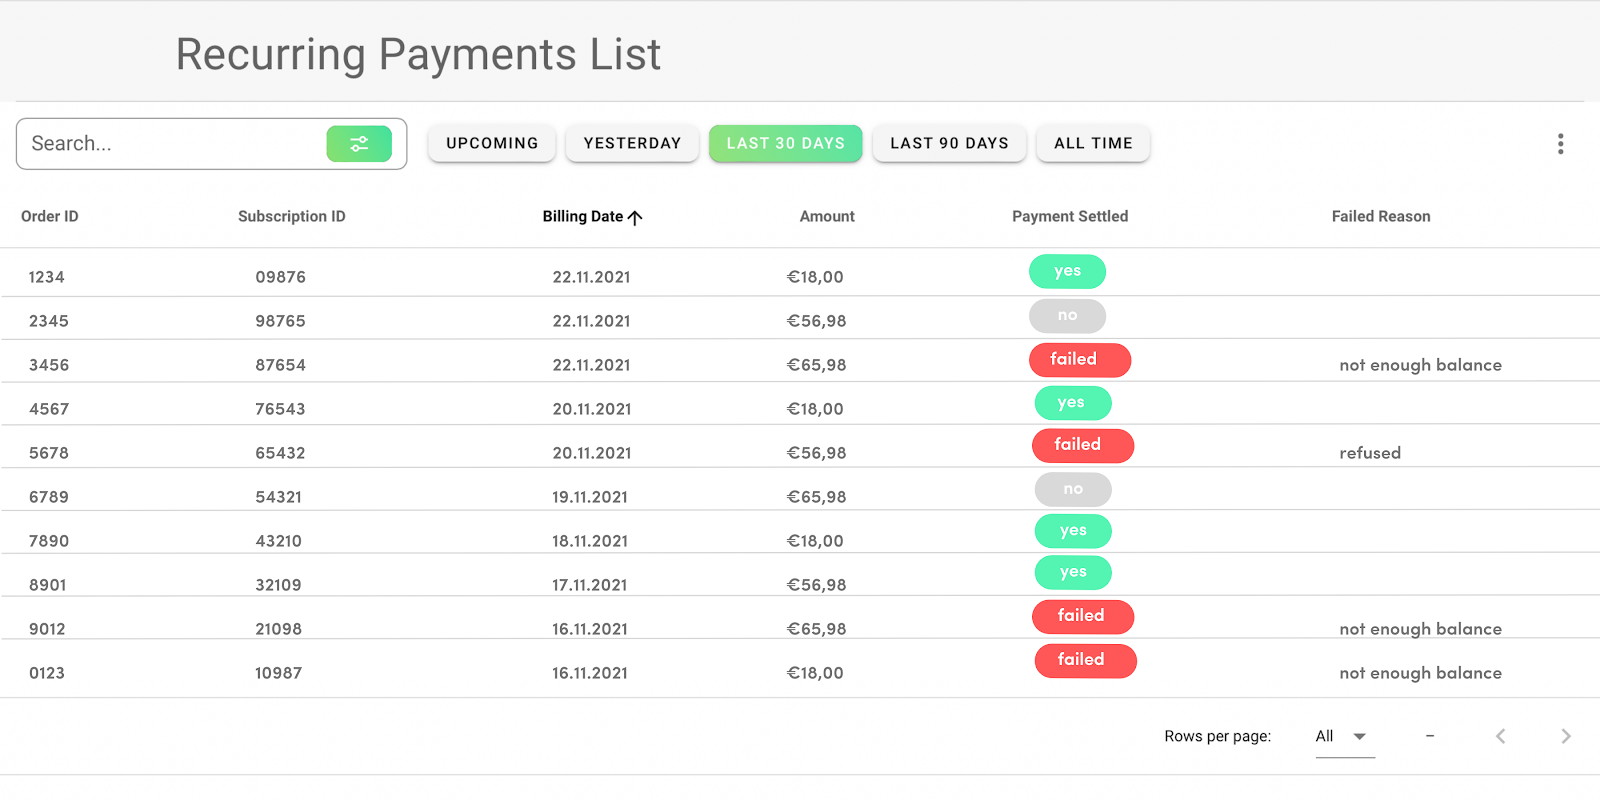Expand Rows per page dropdown
Screen dimensions: 1600x800
1345,737
